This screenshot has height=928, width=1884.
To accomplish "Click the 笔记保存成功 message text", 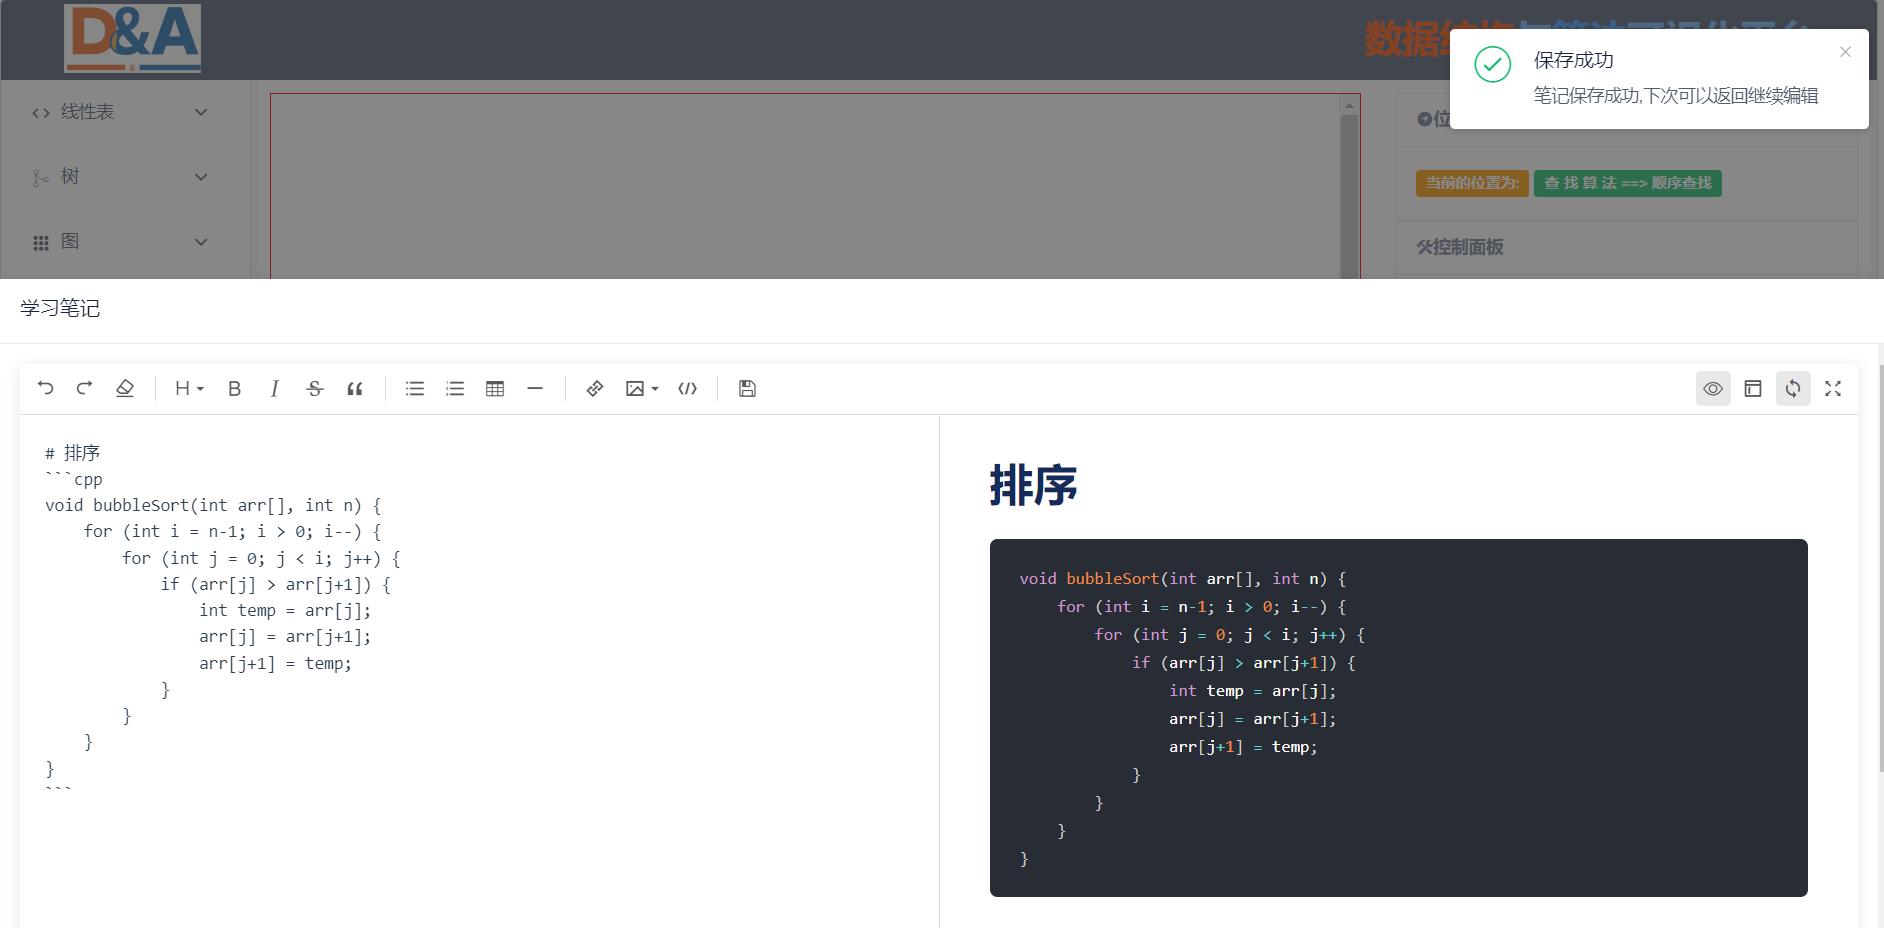I will (x=1676, y=96).
